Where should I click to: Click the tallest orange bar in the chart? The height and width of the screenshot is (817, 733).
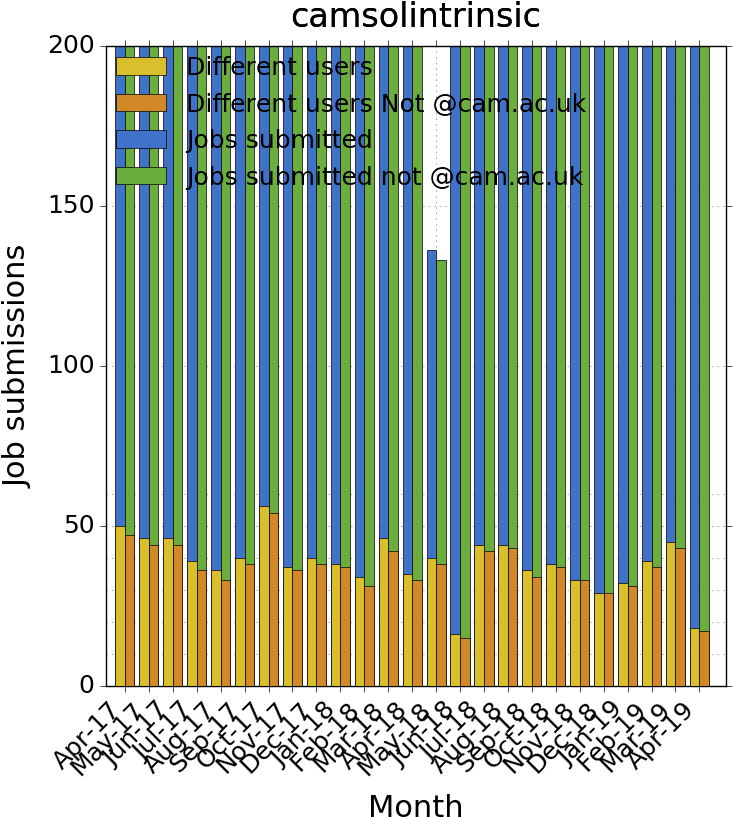(x=274, y=600)
